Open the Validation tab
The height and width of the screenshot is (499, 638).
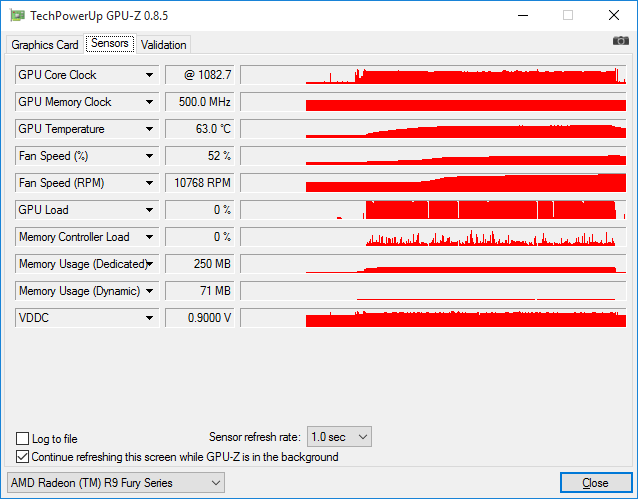[x=164, y=45]
